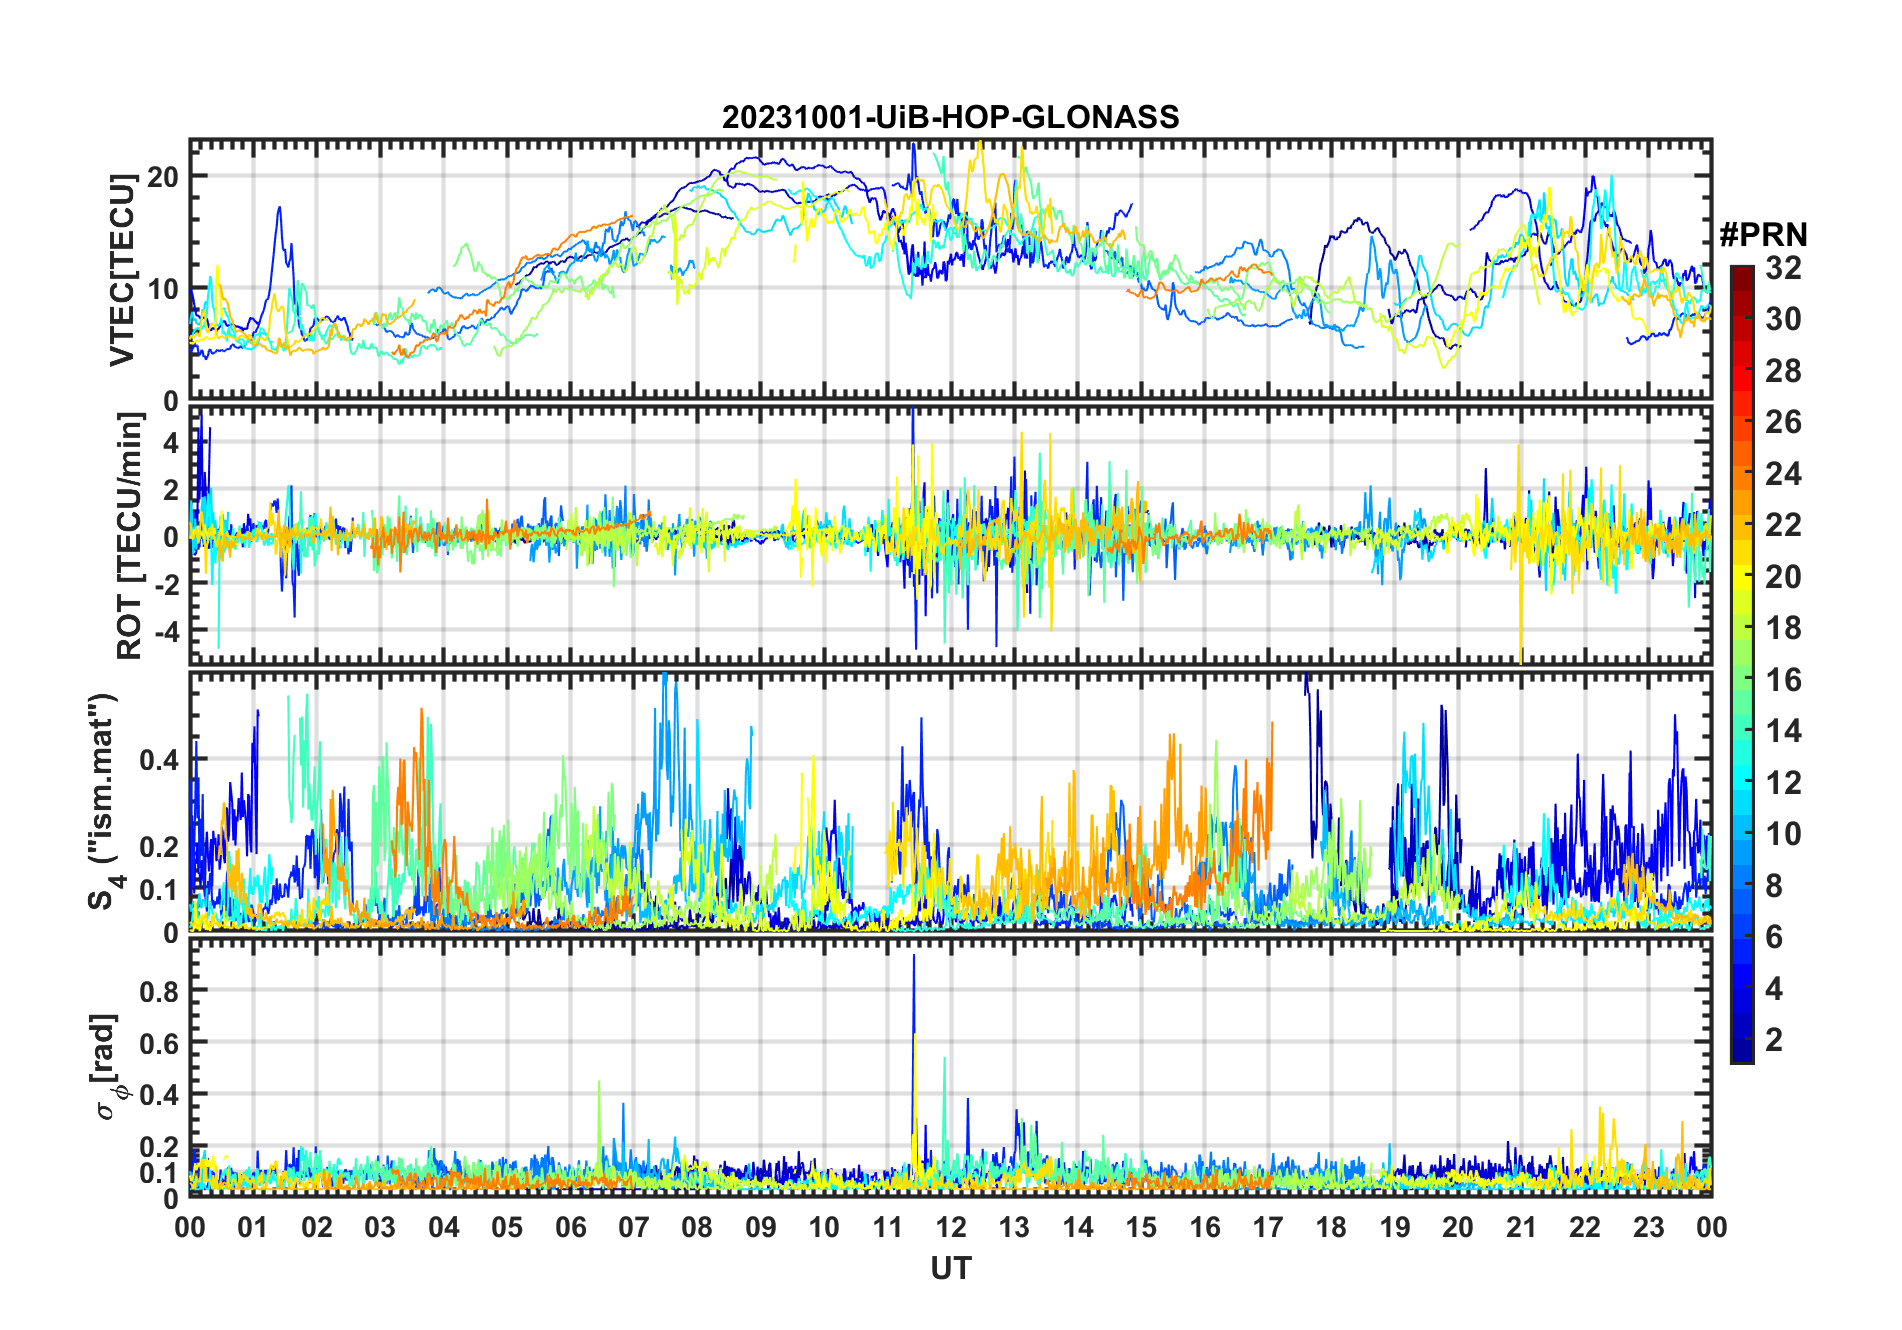Click x-axis tick label 06

[x=570, y=1227]
